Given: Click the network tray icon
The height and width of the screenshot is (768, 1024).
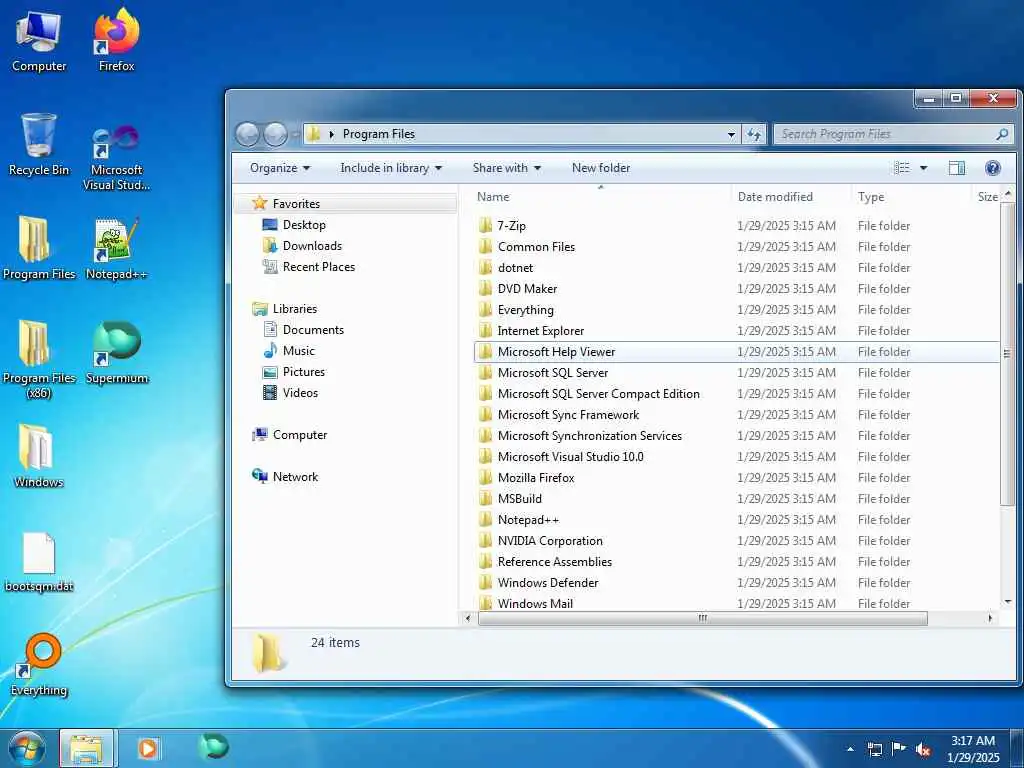Looking at the screenshot, I should 874,750.
